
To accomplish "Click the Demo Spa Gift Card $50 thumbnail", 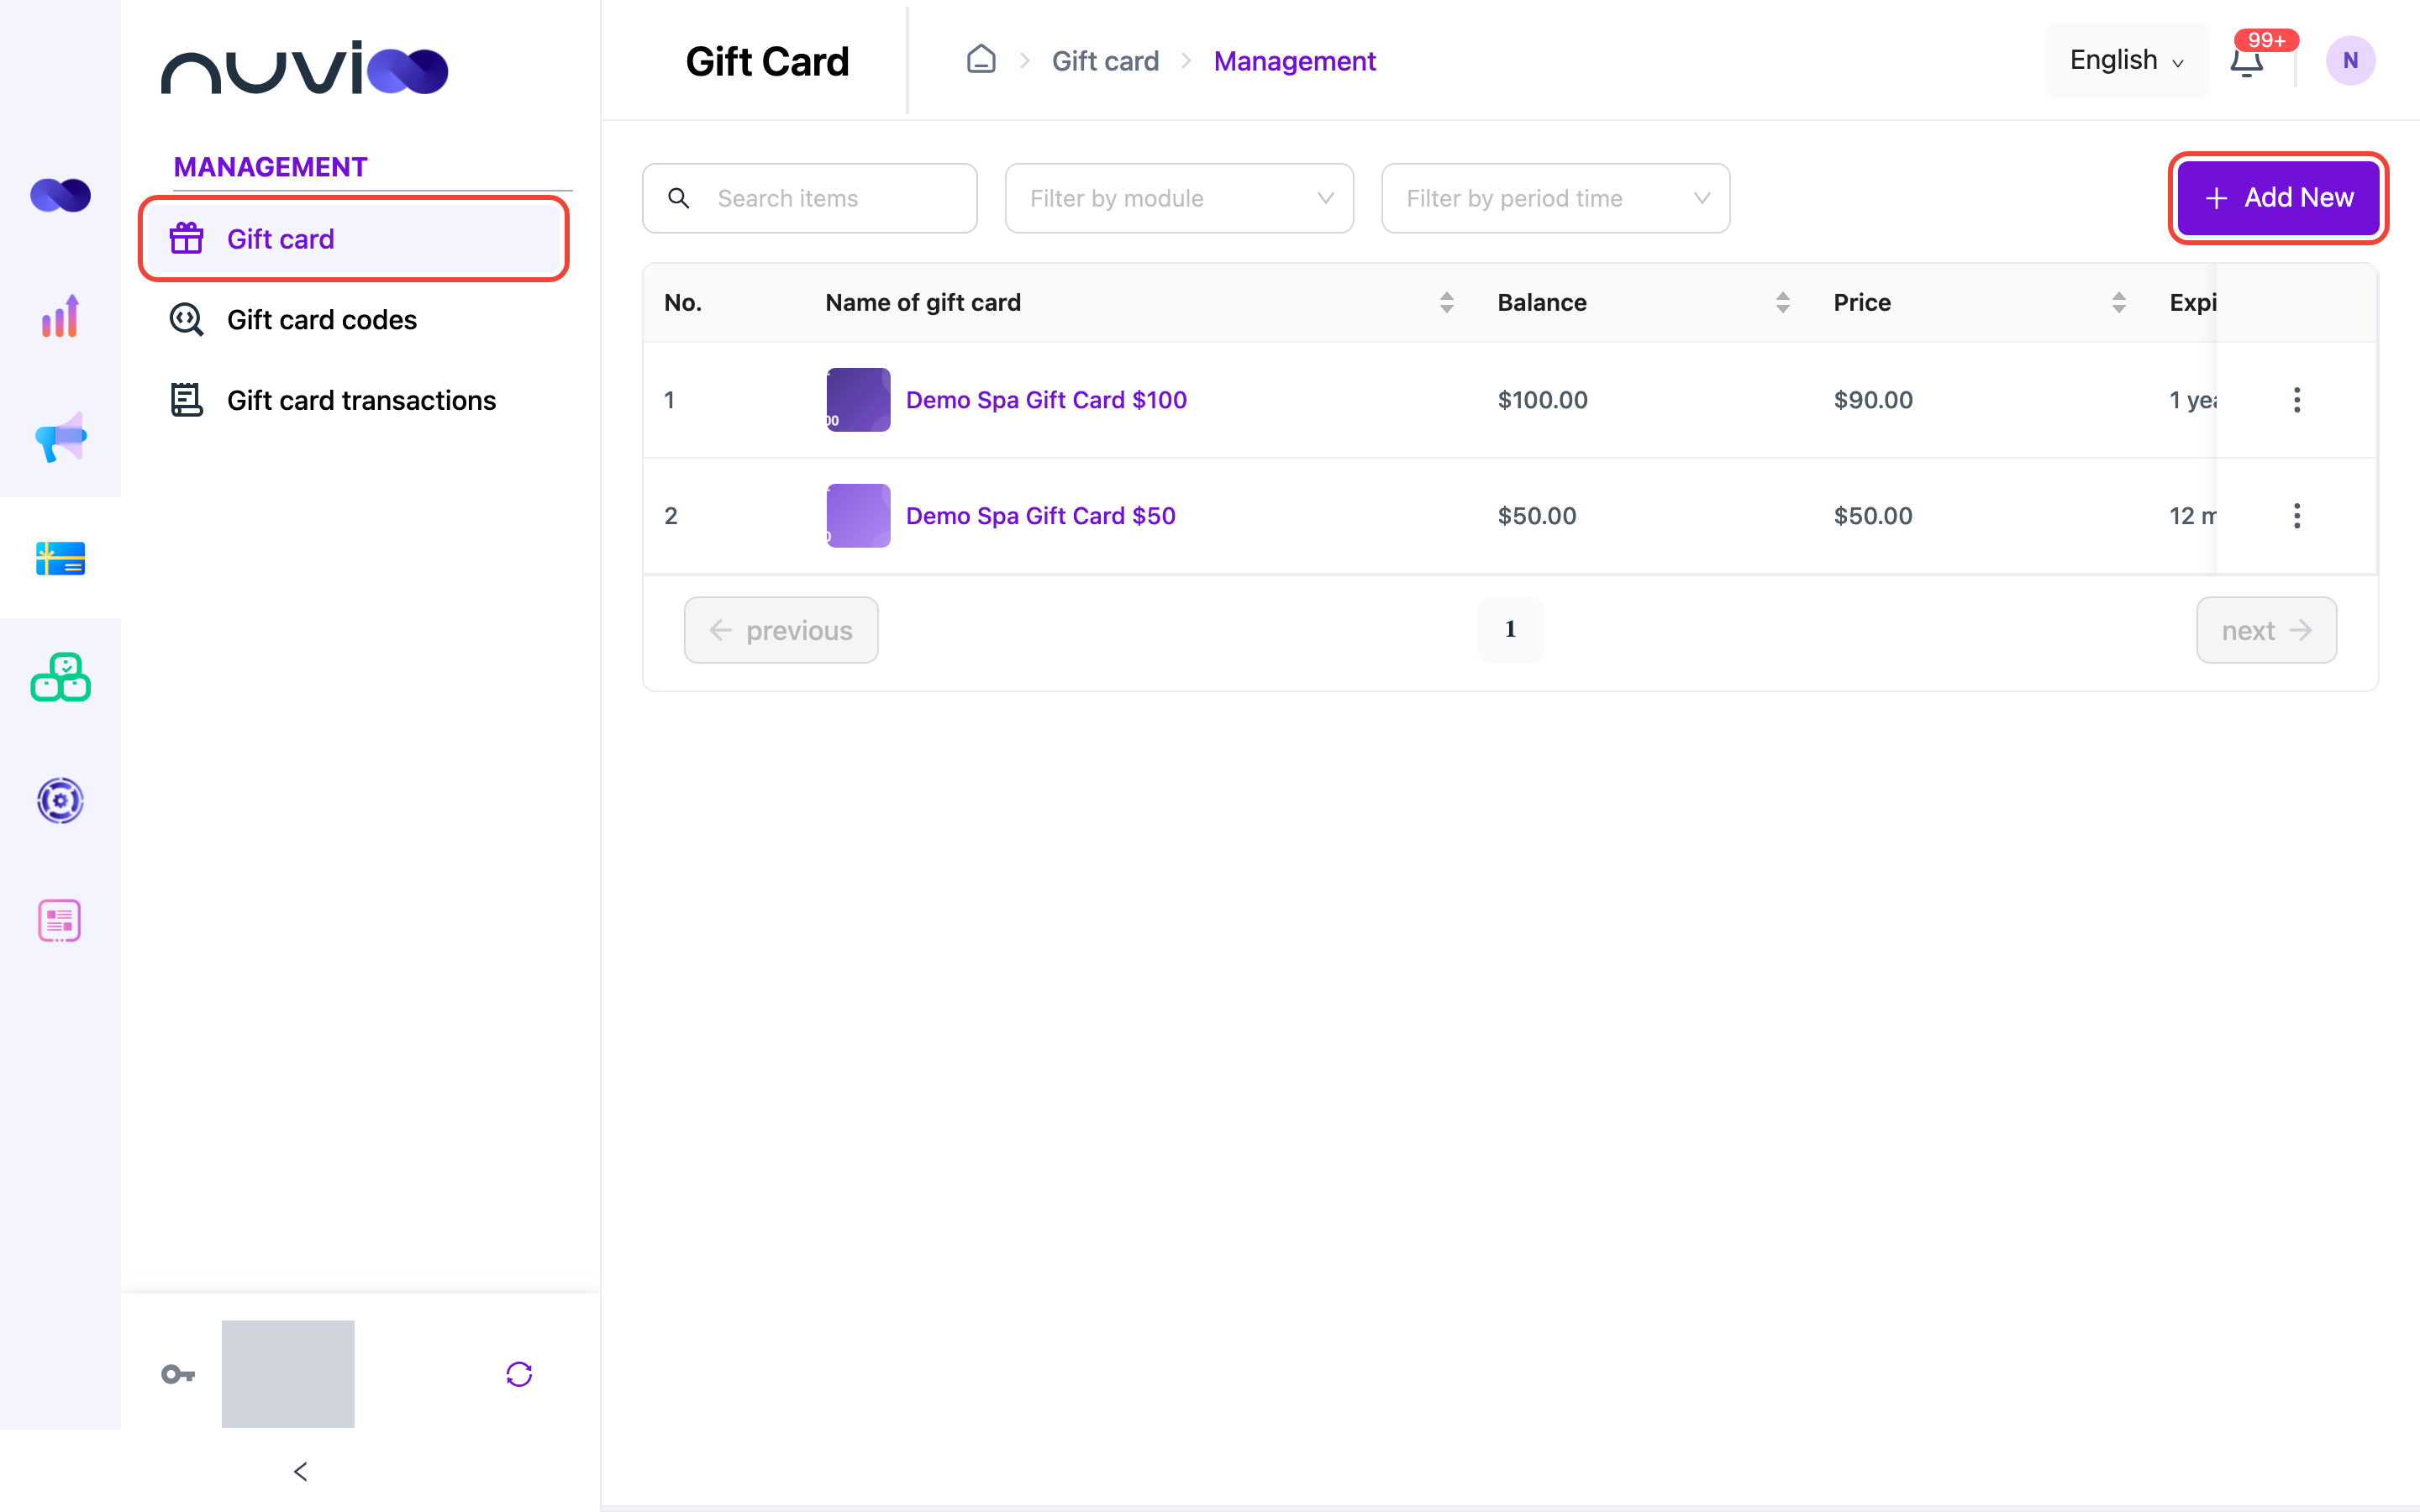I will pos(858,516).
